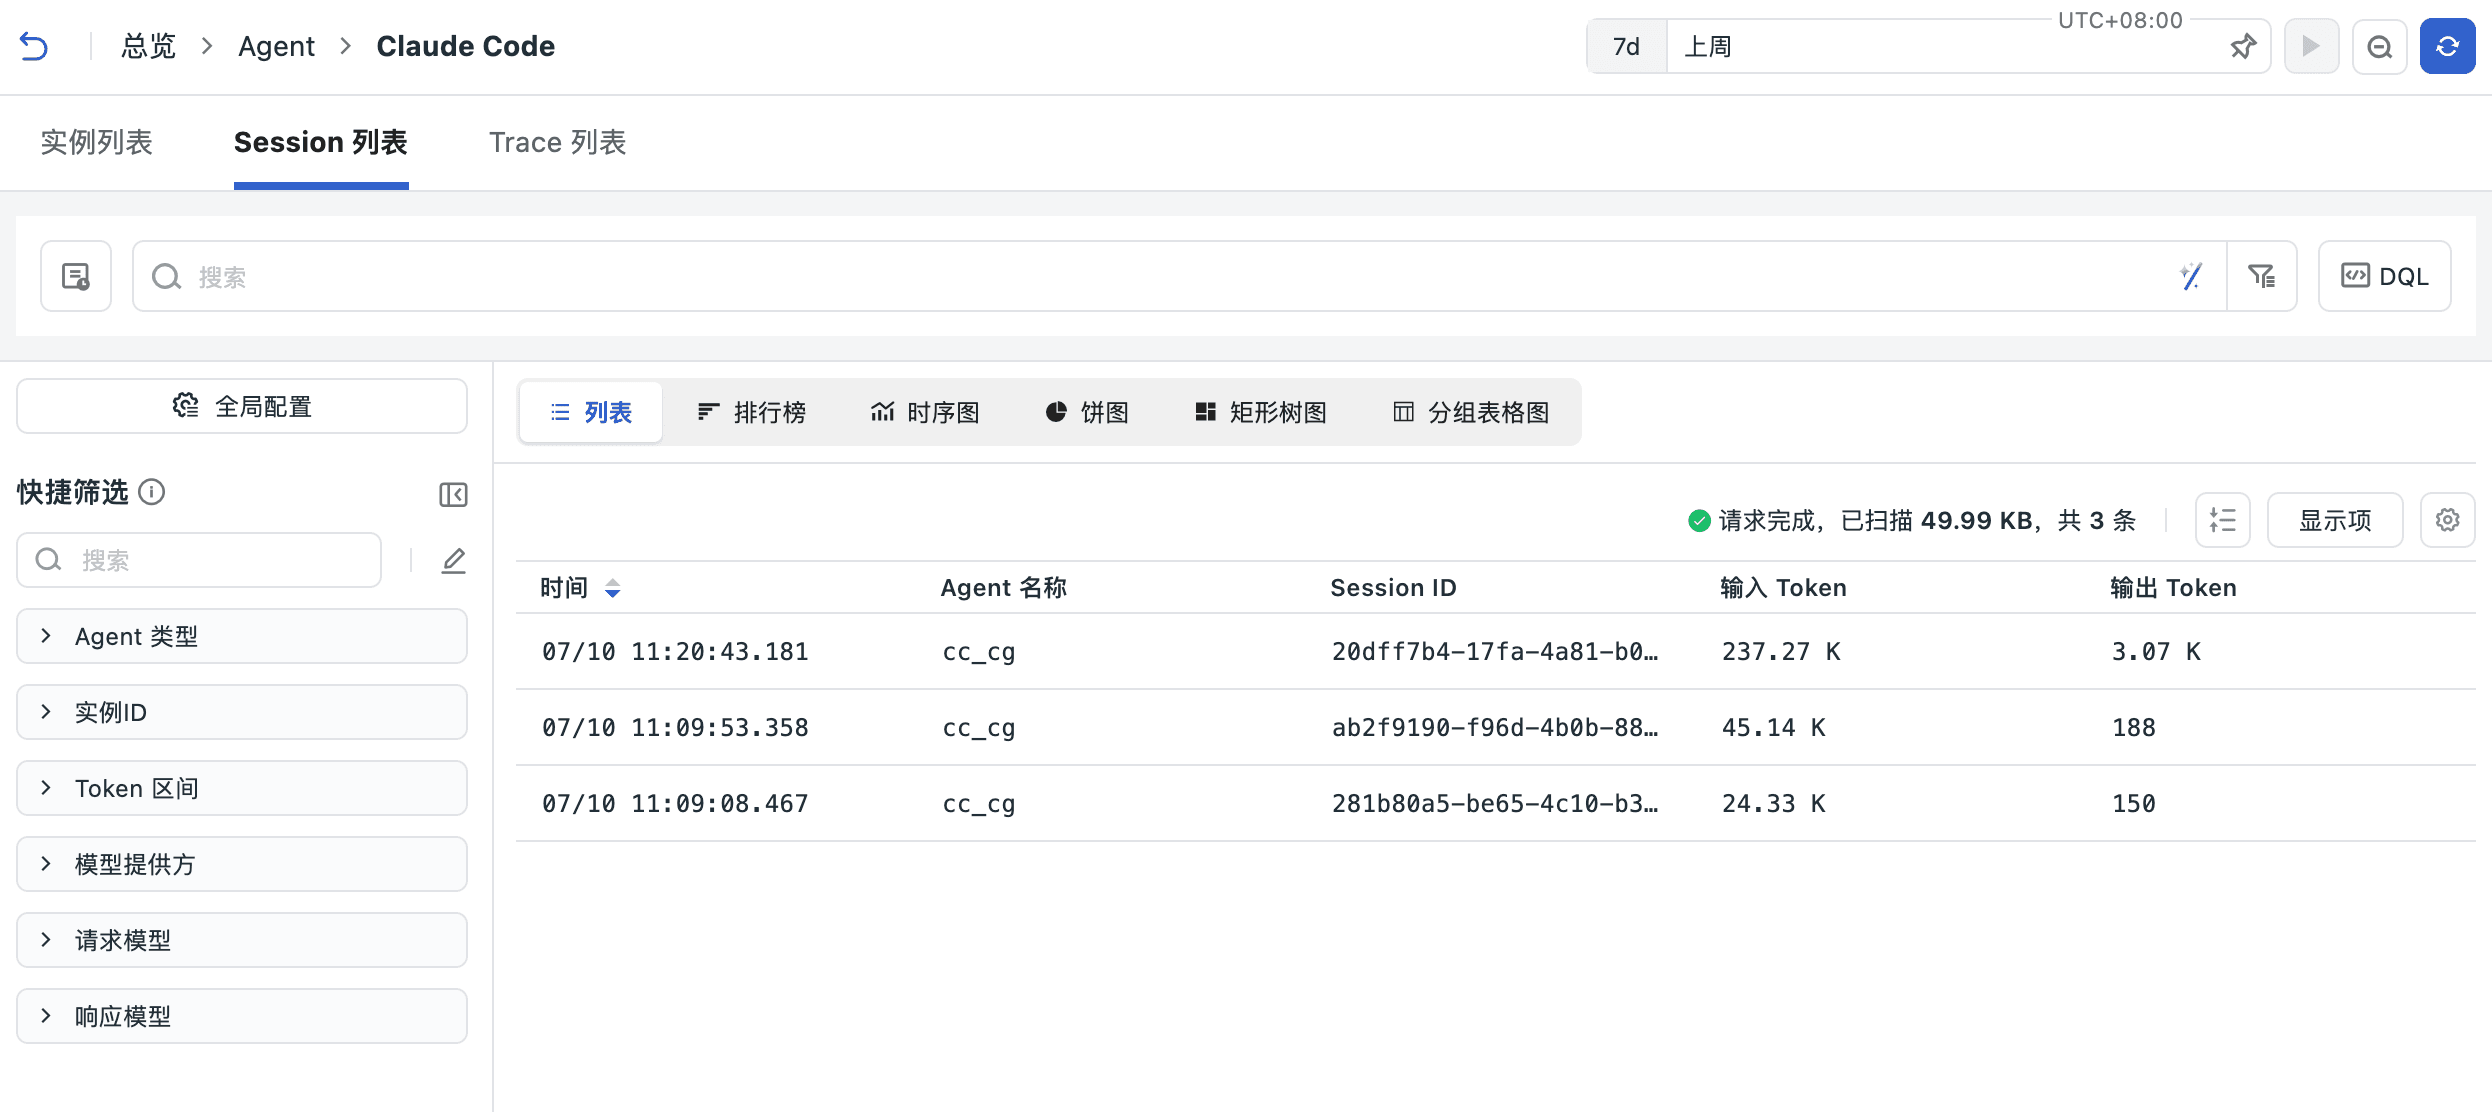
Task: Focus the quick filter 搜索 field
Action: click(199, 560)
